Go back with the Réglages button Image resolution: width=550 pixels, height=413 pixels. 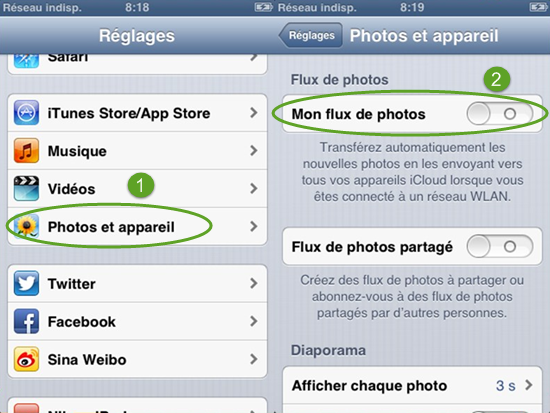coord(310,35)
